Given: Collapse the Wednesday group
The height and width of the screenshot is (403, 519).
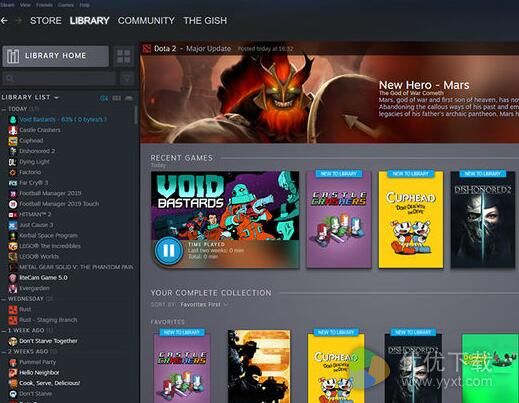Looking at the screenshot, I should click(x=4, y=299).
